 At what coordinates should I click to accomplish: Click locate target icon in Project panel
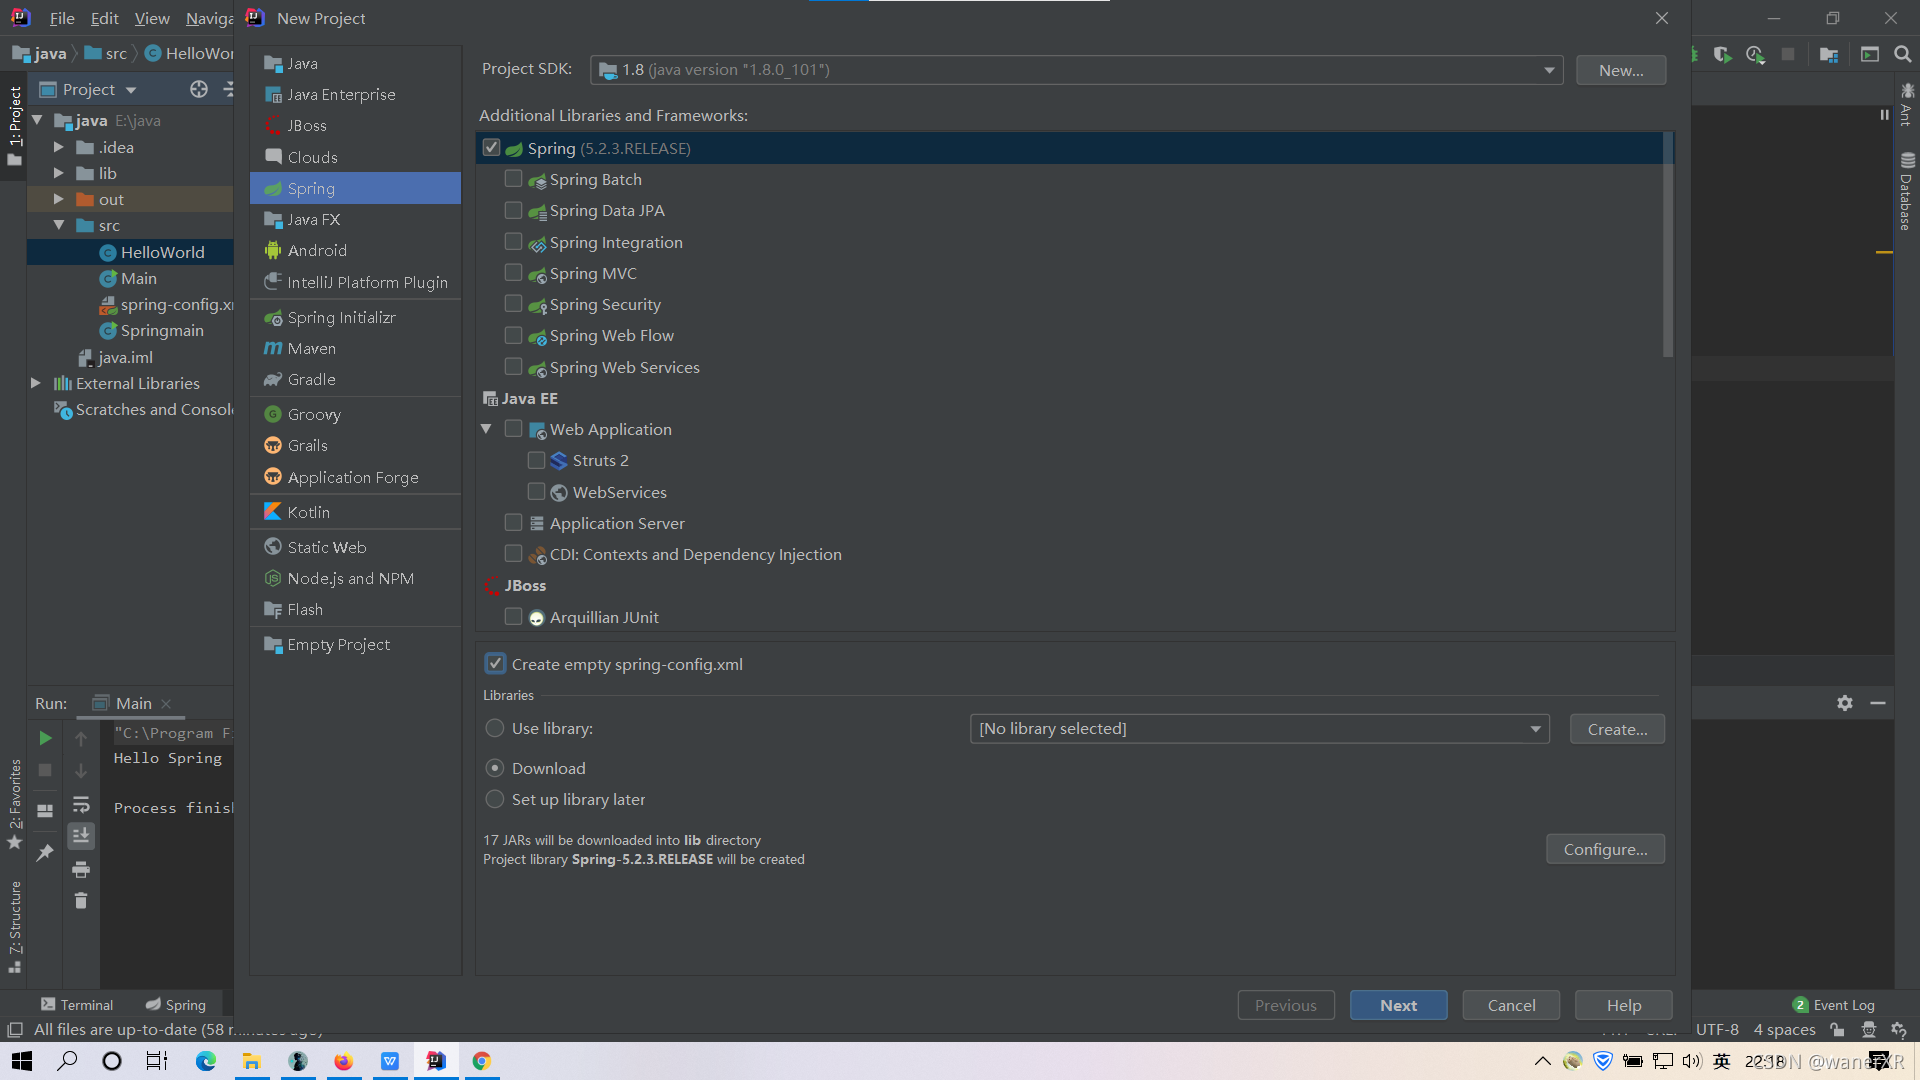pyautogui.click(x=199, y=89)
